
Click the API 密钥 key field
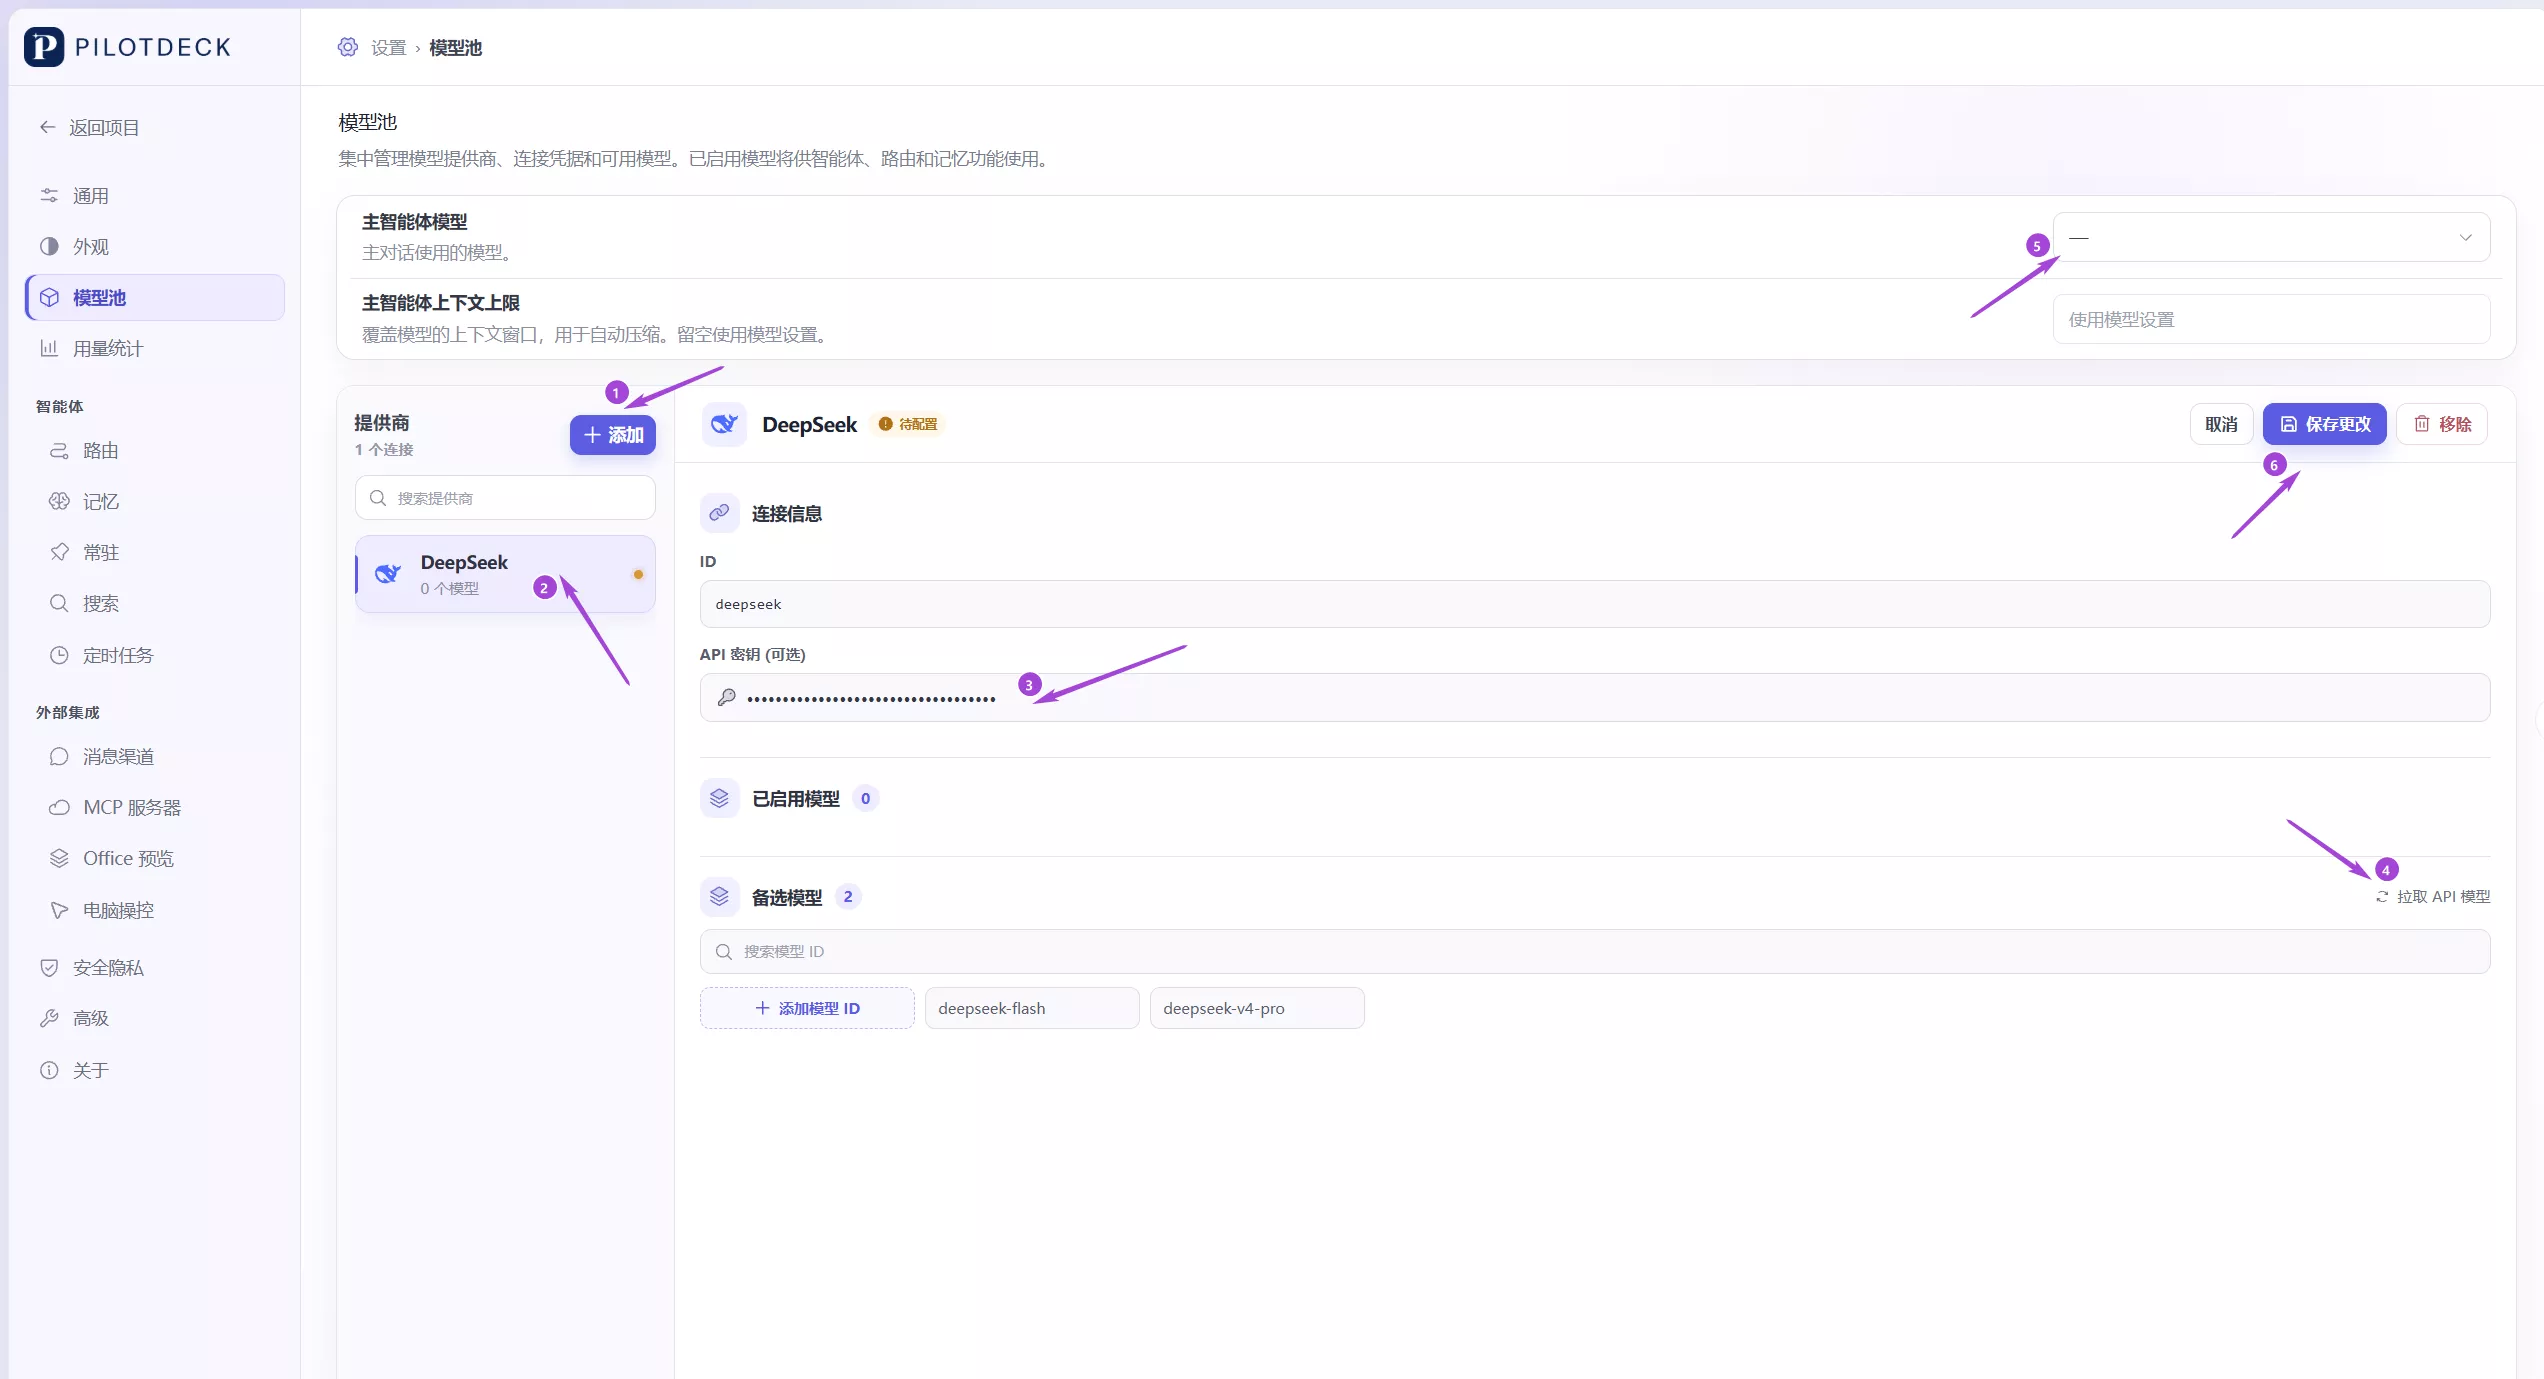(1595, 697)
